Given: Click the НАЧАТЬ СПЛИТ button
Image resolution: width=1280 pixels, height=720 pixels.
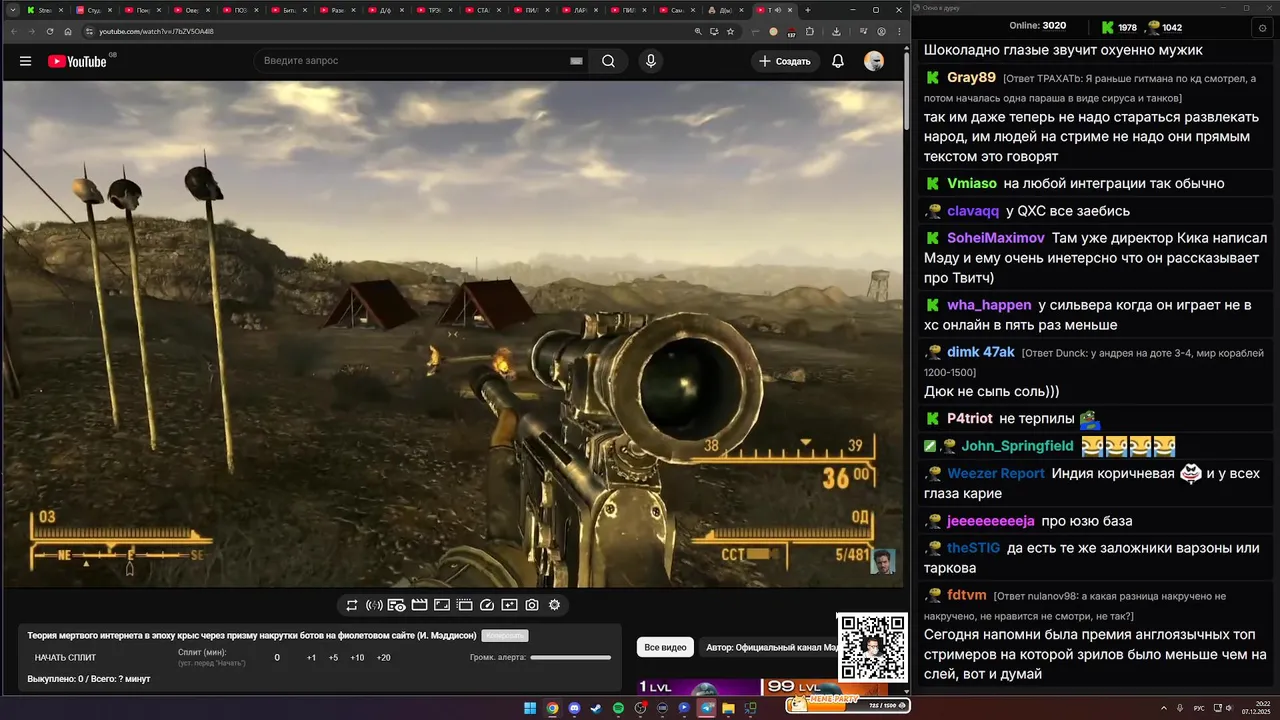Looking at the screenshot, I should pos(65,658).
